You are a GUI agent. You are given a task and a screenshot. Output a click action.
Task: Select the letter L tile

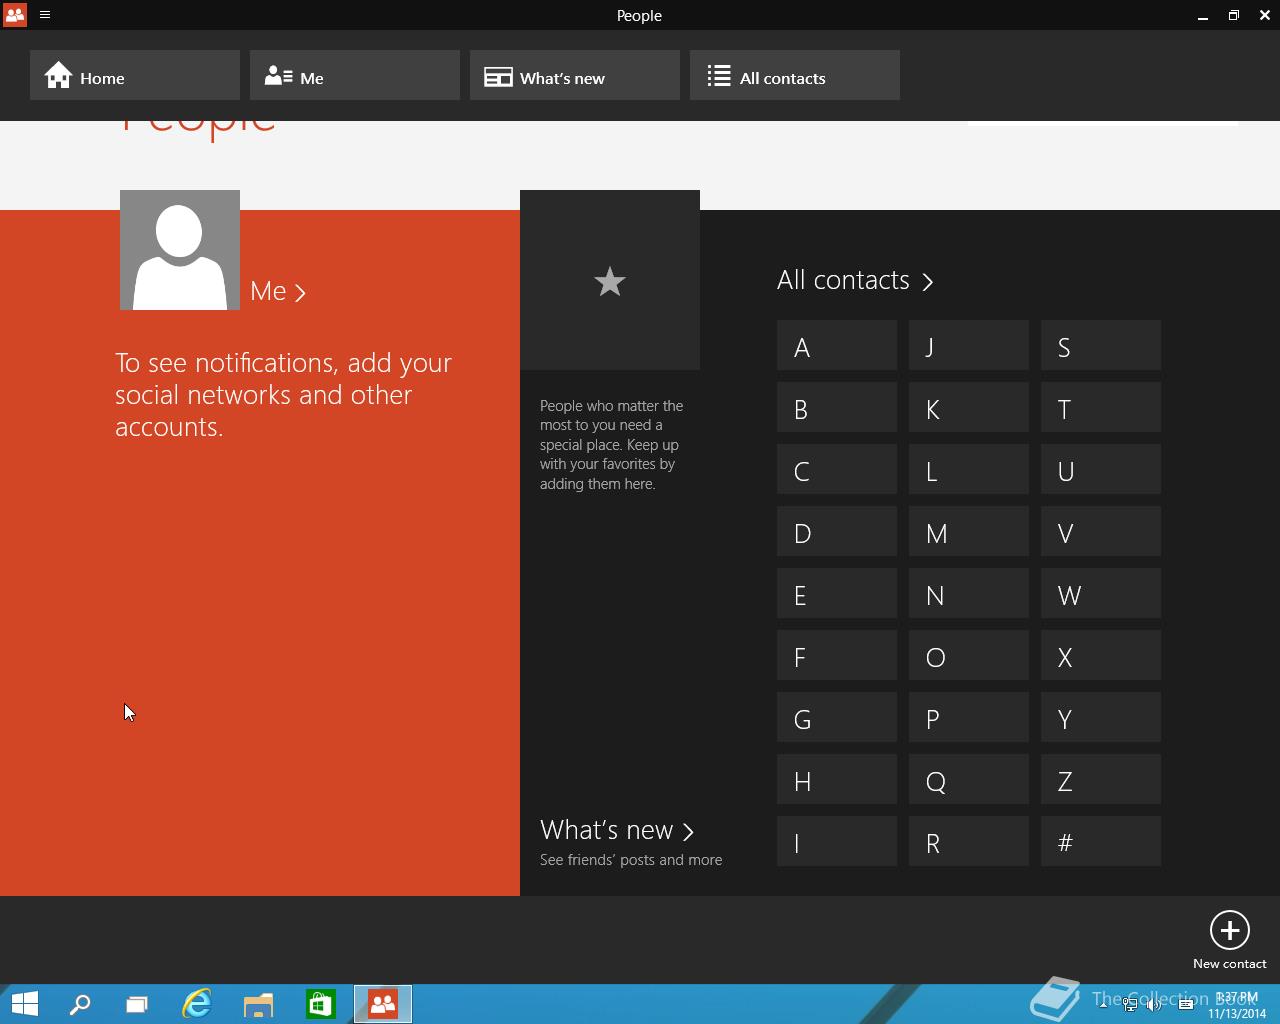pyautogui.click(x=969, y=469)
